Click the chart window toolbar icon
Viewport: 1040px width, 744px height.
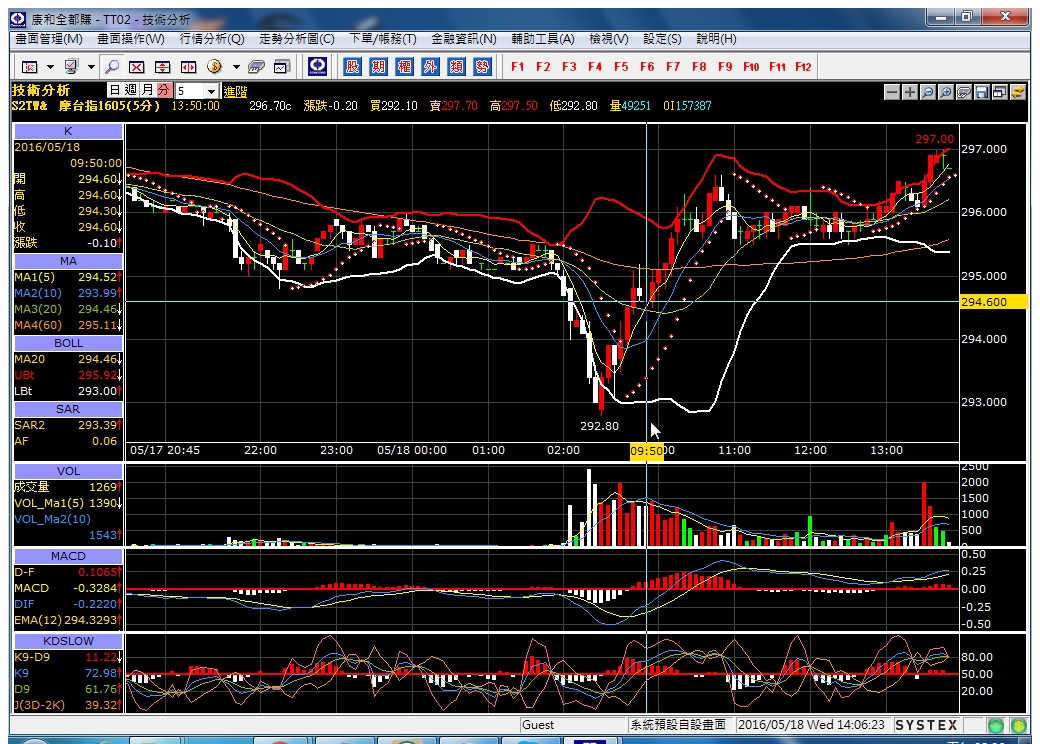click(283, 67)
